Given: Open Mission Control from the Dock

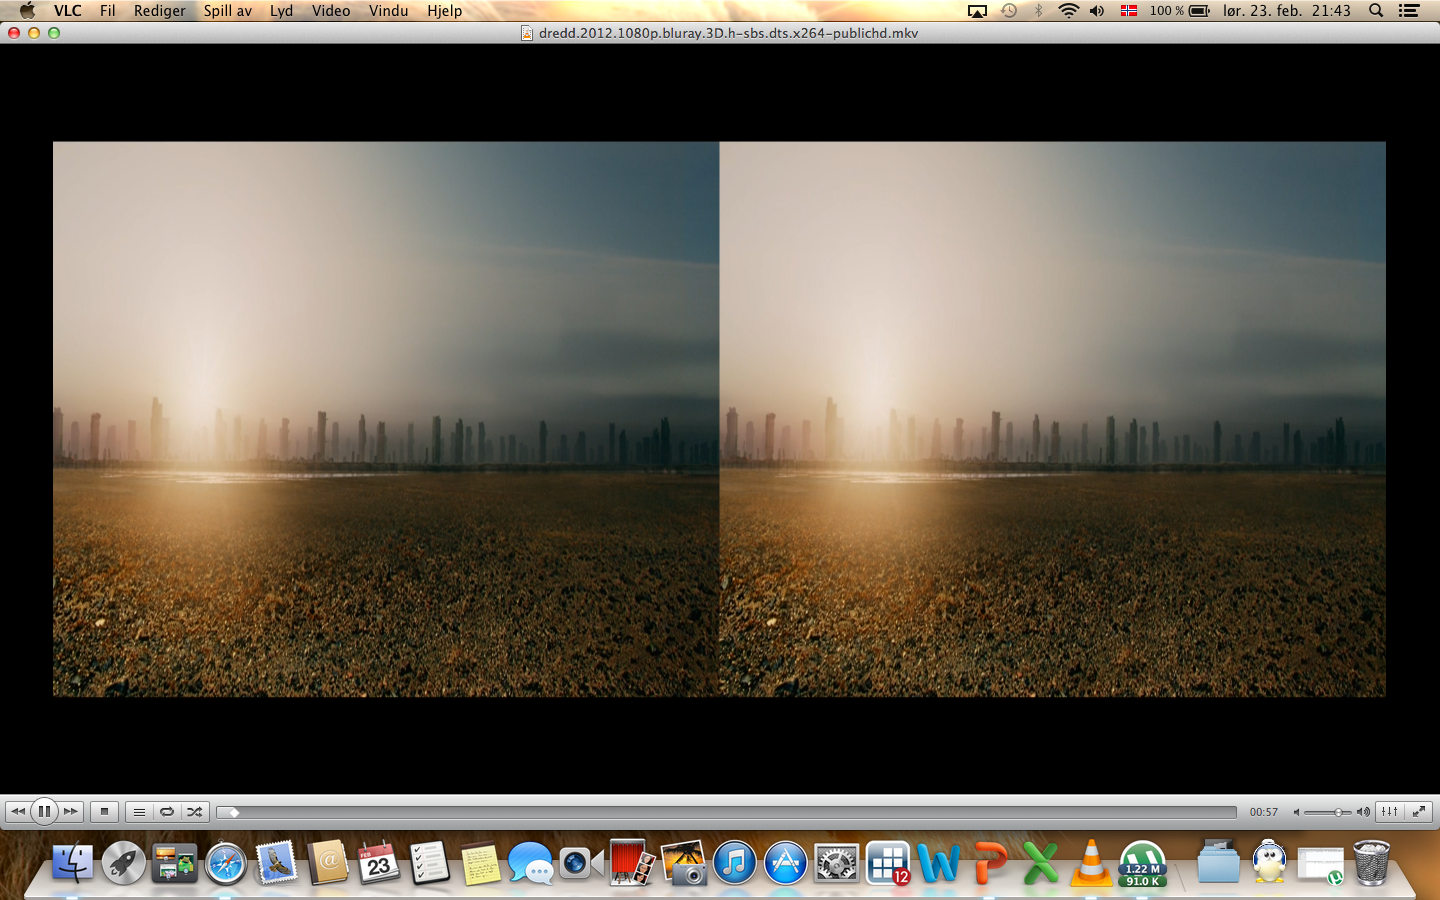Looking at the screenshot, I should (x=175, y=863).
